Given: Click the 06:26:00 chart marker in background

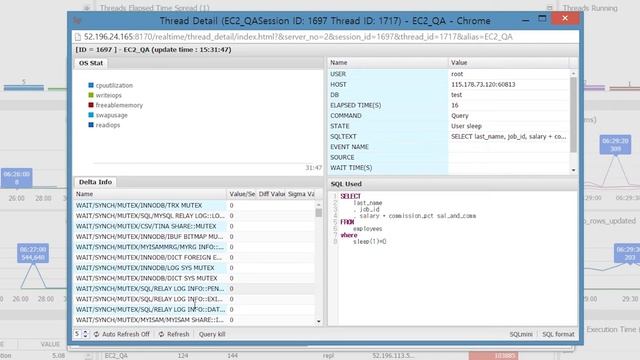Looking at the screenshot, I should pyautogui.click(x=16, y=178).
